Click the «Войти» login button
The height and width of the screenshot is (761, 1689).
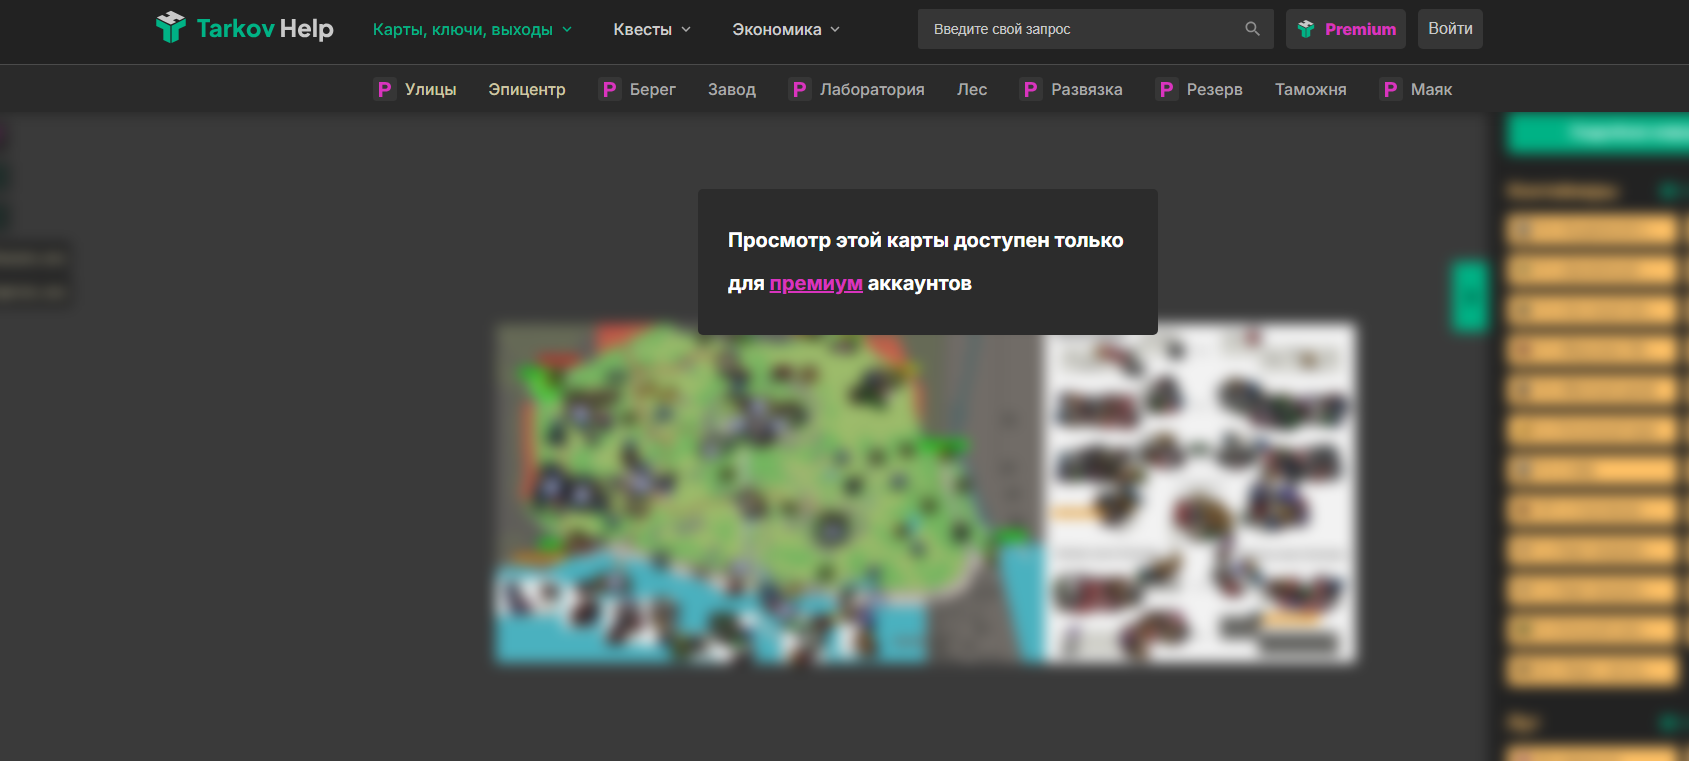click(x=1450, y=29)
